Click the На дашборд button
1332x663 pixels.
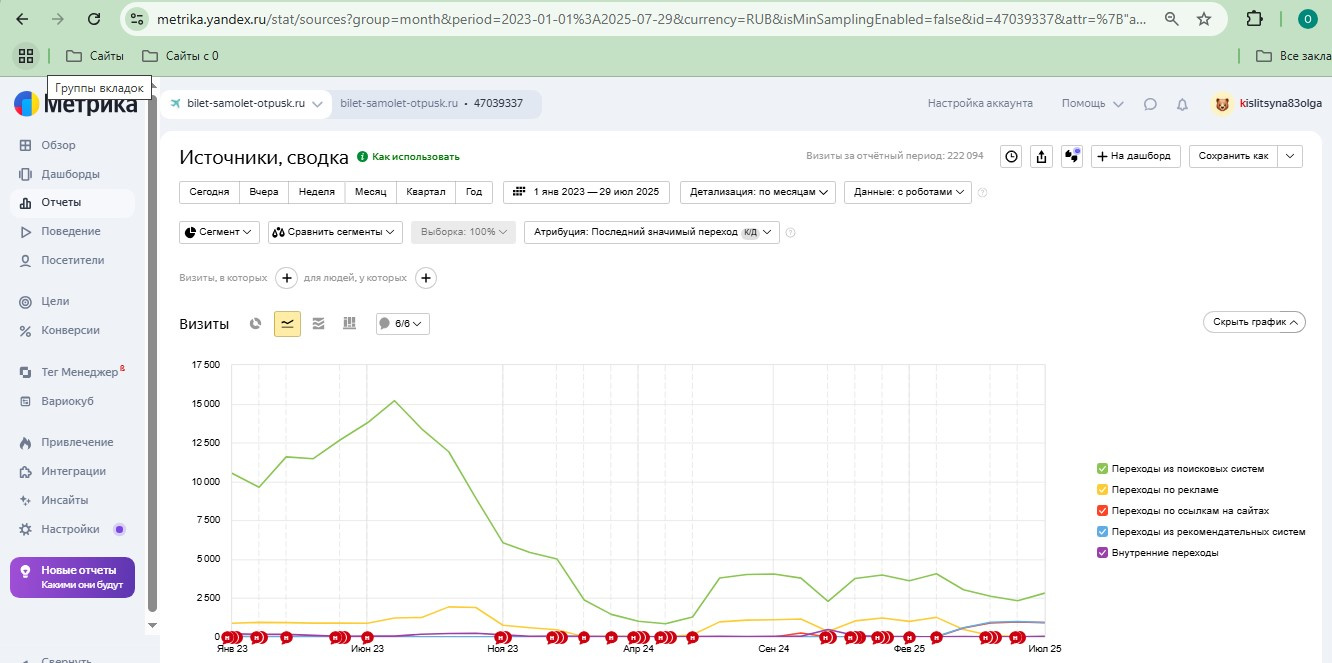click(x=1136, y=156)
